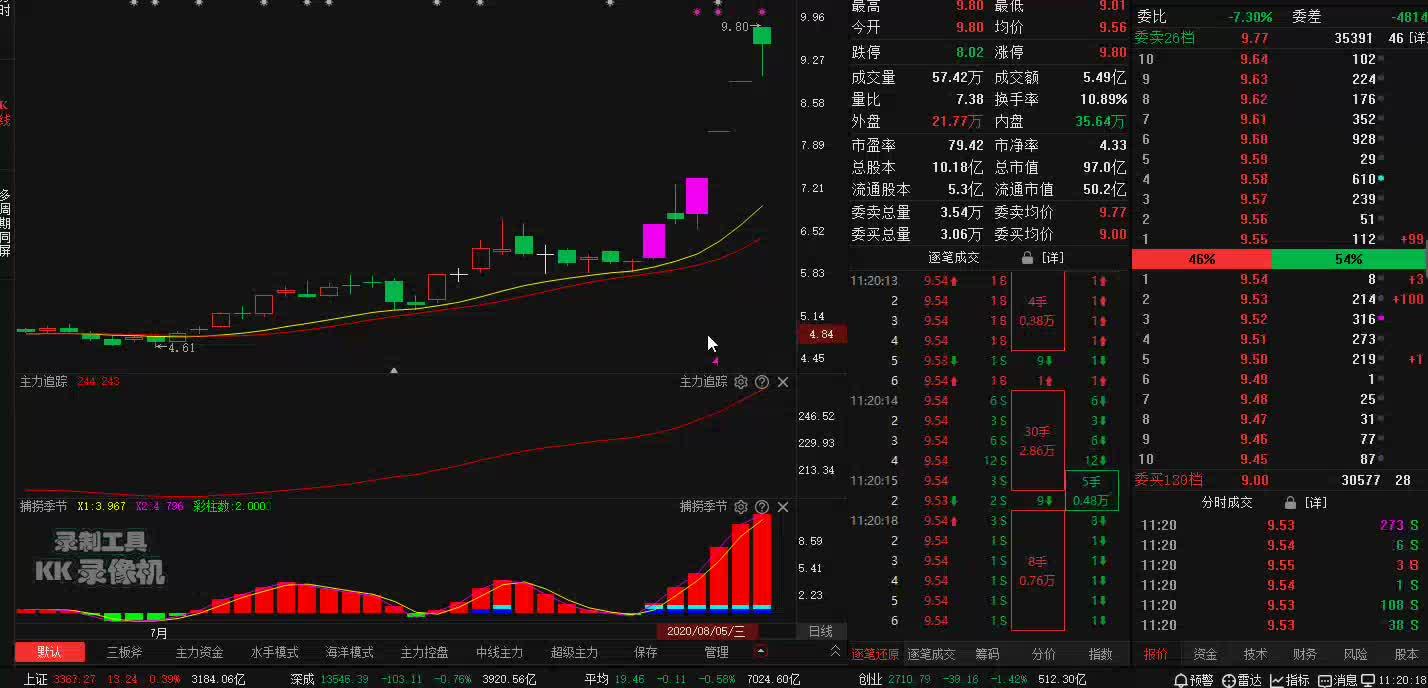Click the green 54% buy ratio bar
The width and height of the screenshot is (1428, 688).
point(1349,259)
